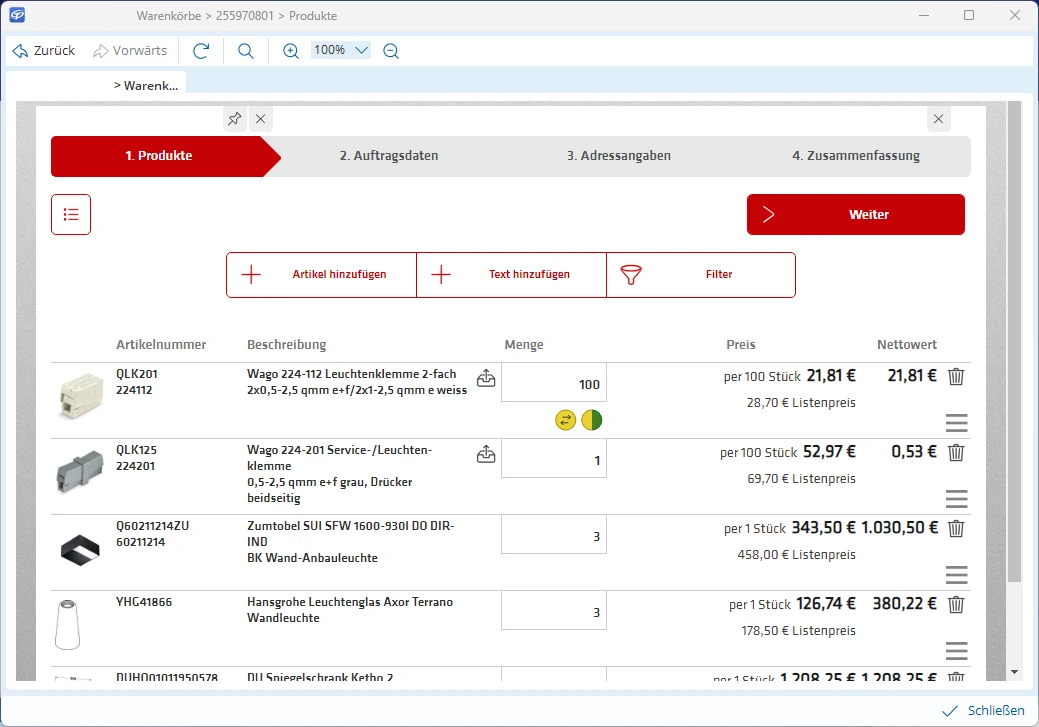Viewport: 1039px width, 727px height.
Task: Pin the panel using the pin icon
Action: (234, 118)
